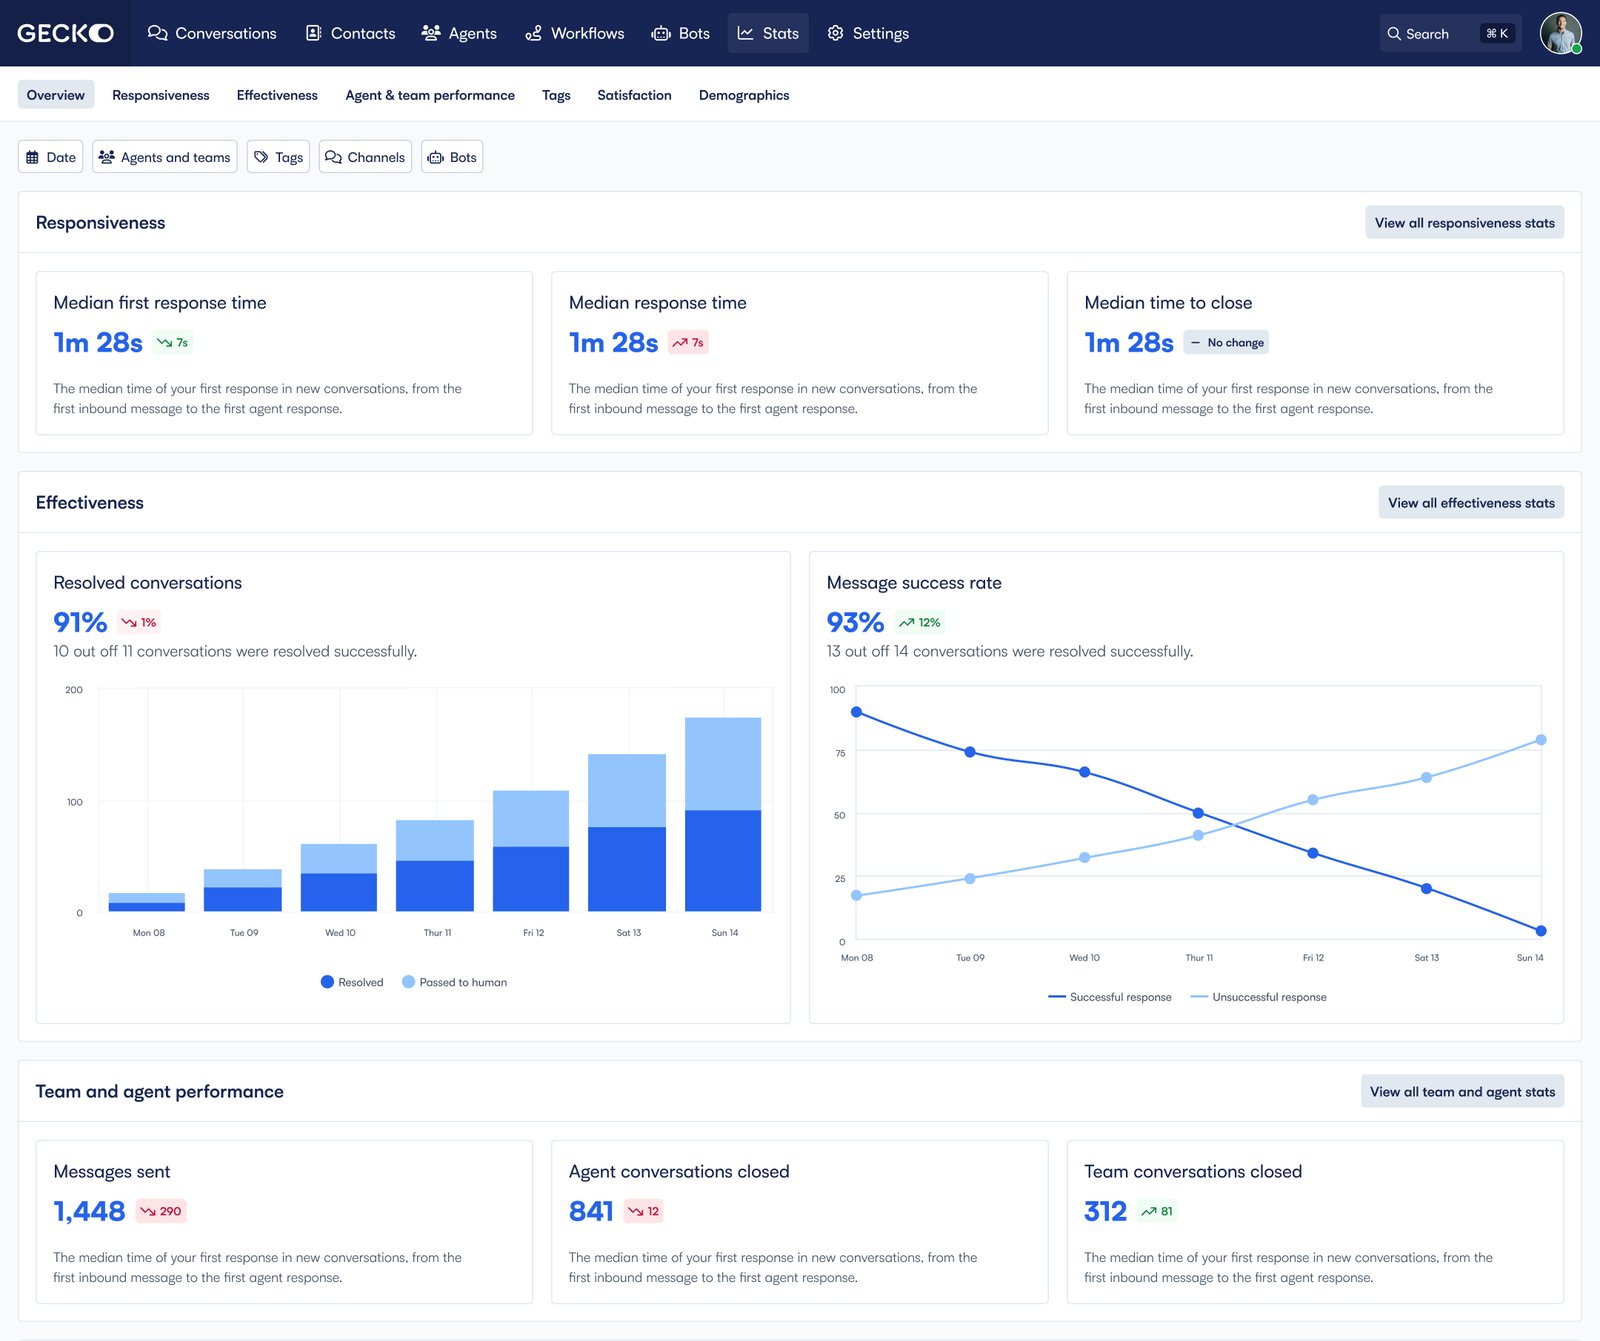This screenshot has height=1341, width=1600.
Task: Toggle the Passed to human legend item
Action: coord(454,982)
